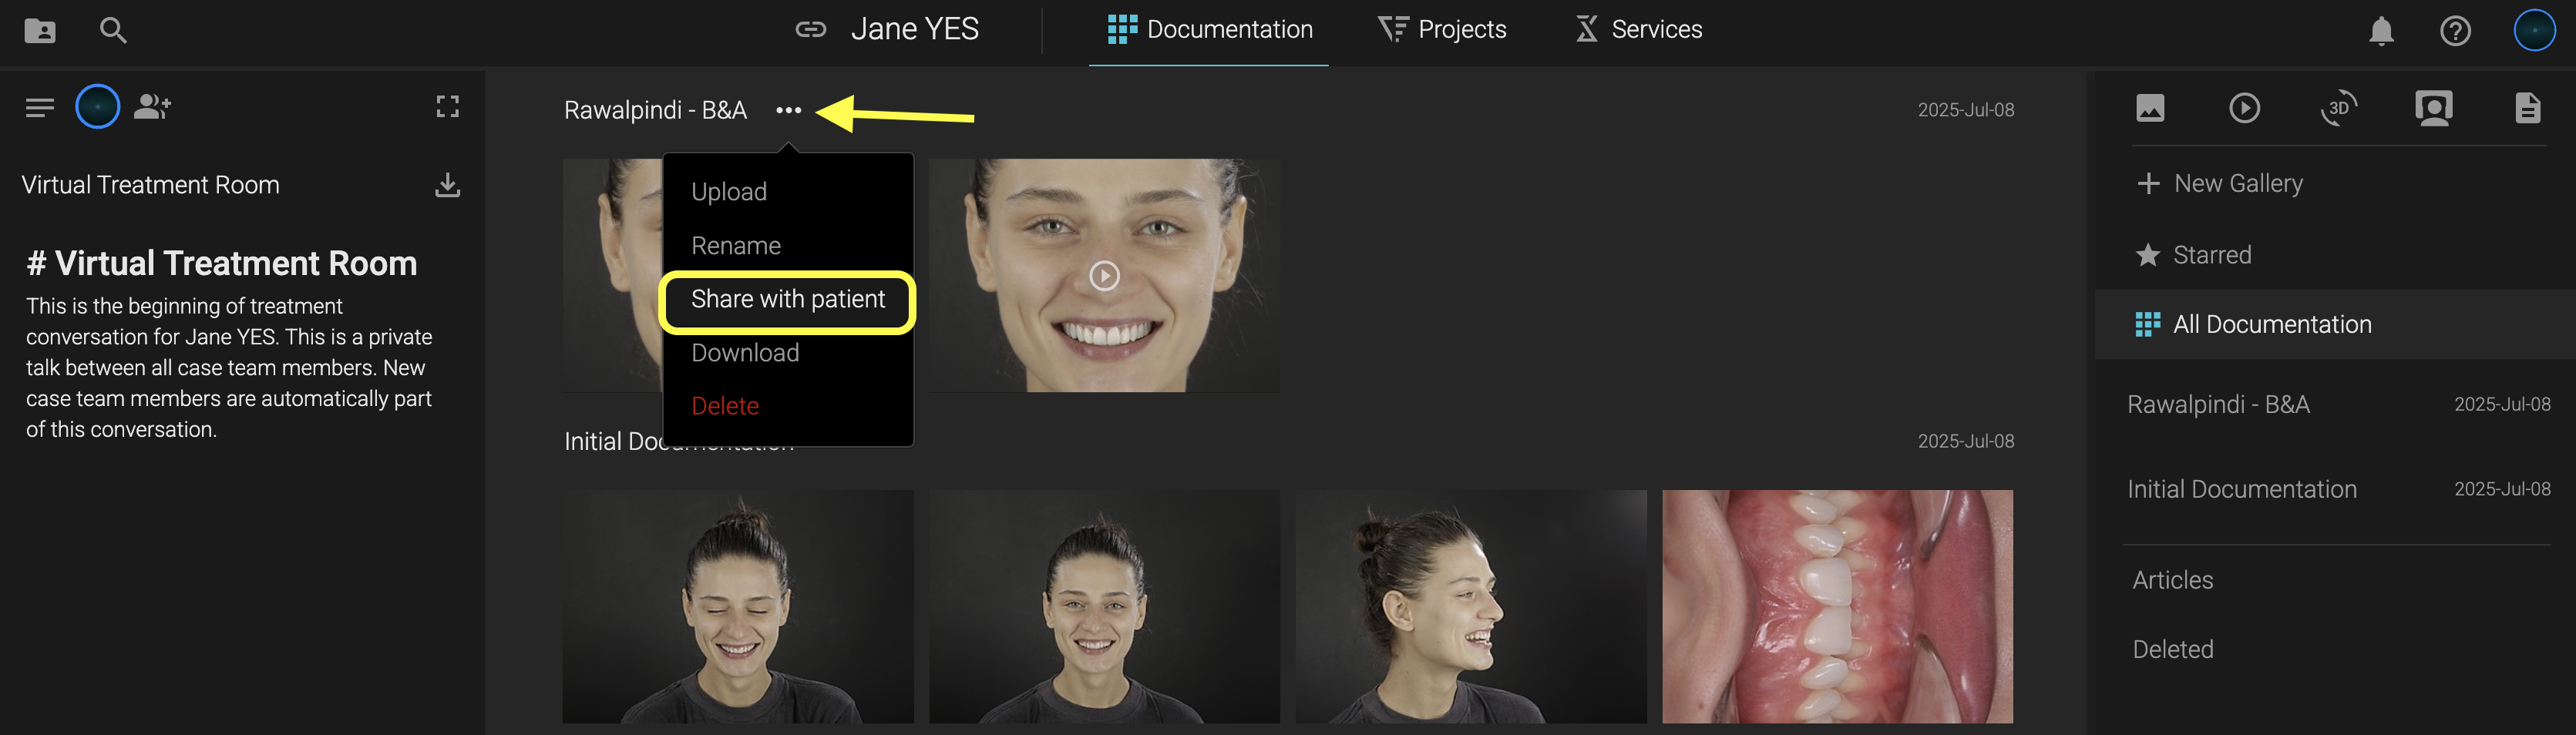Open Deleted section
The width and height of the screenshot is (2576, 735).
[2172, 649]
